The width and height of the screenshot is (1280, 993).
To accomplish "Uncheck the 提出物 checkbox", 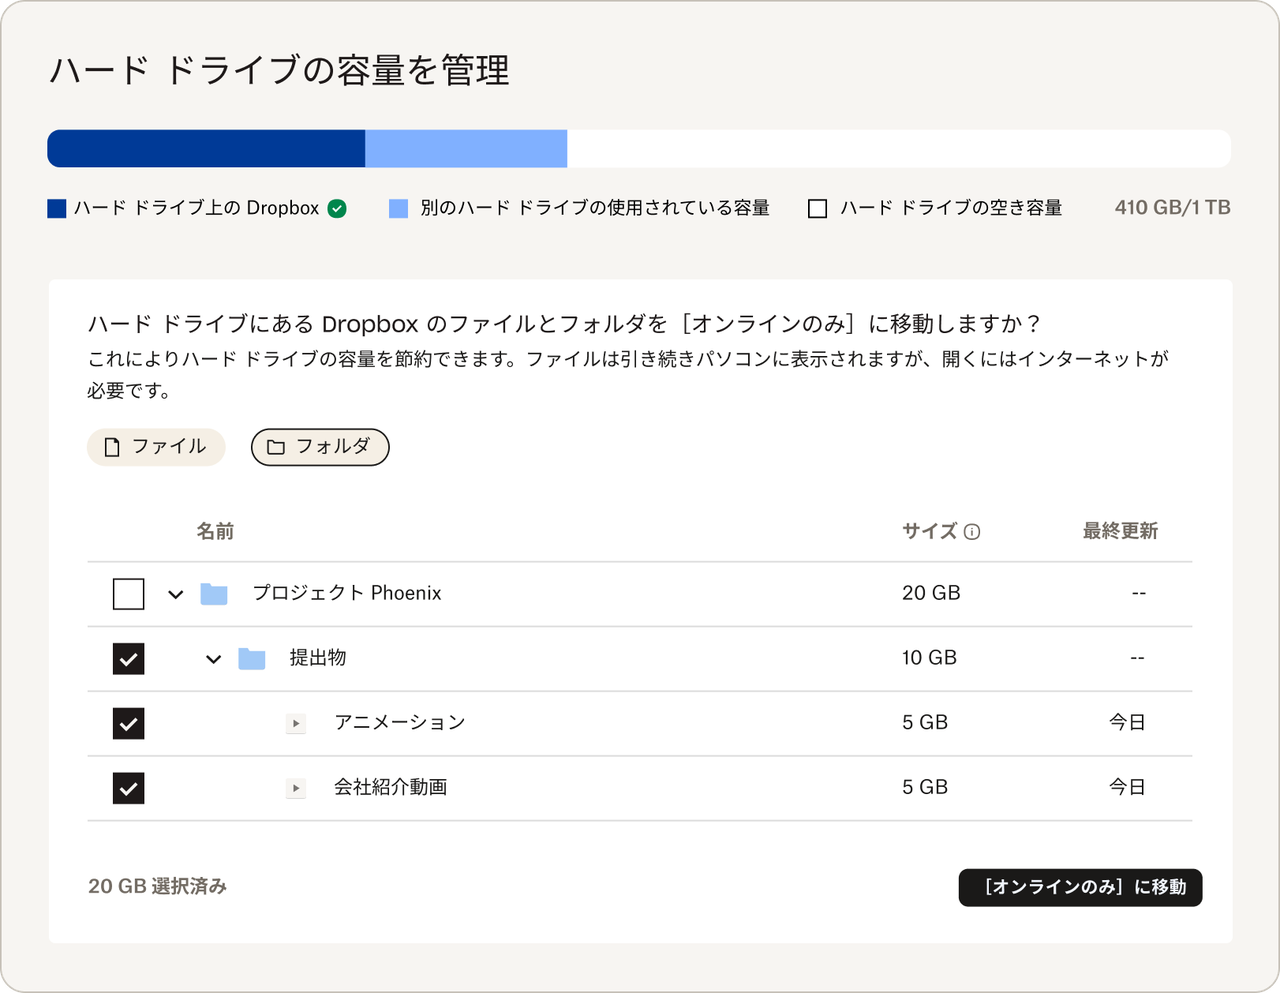I will click(128, 658).
